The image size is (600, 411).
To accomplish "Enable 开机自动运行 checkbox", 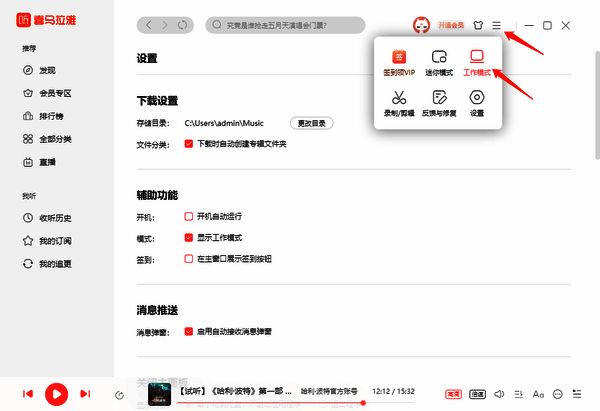I will pyautogui.click(x=189, y=217).
